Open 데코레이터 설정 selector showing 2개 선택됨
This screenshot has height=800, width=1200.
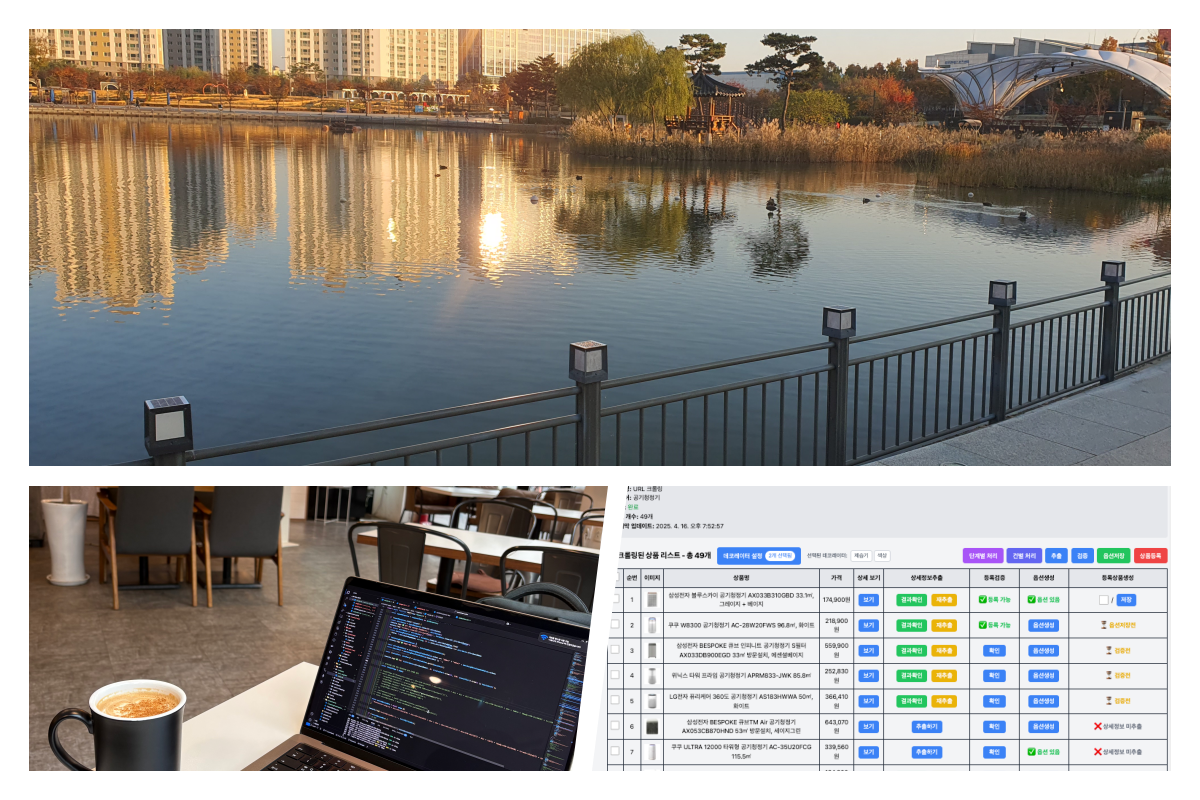tap(757, 555)
